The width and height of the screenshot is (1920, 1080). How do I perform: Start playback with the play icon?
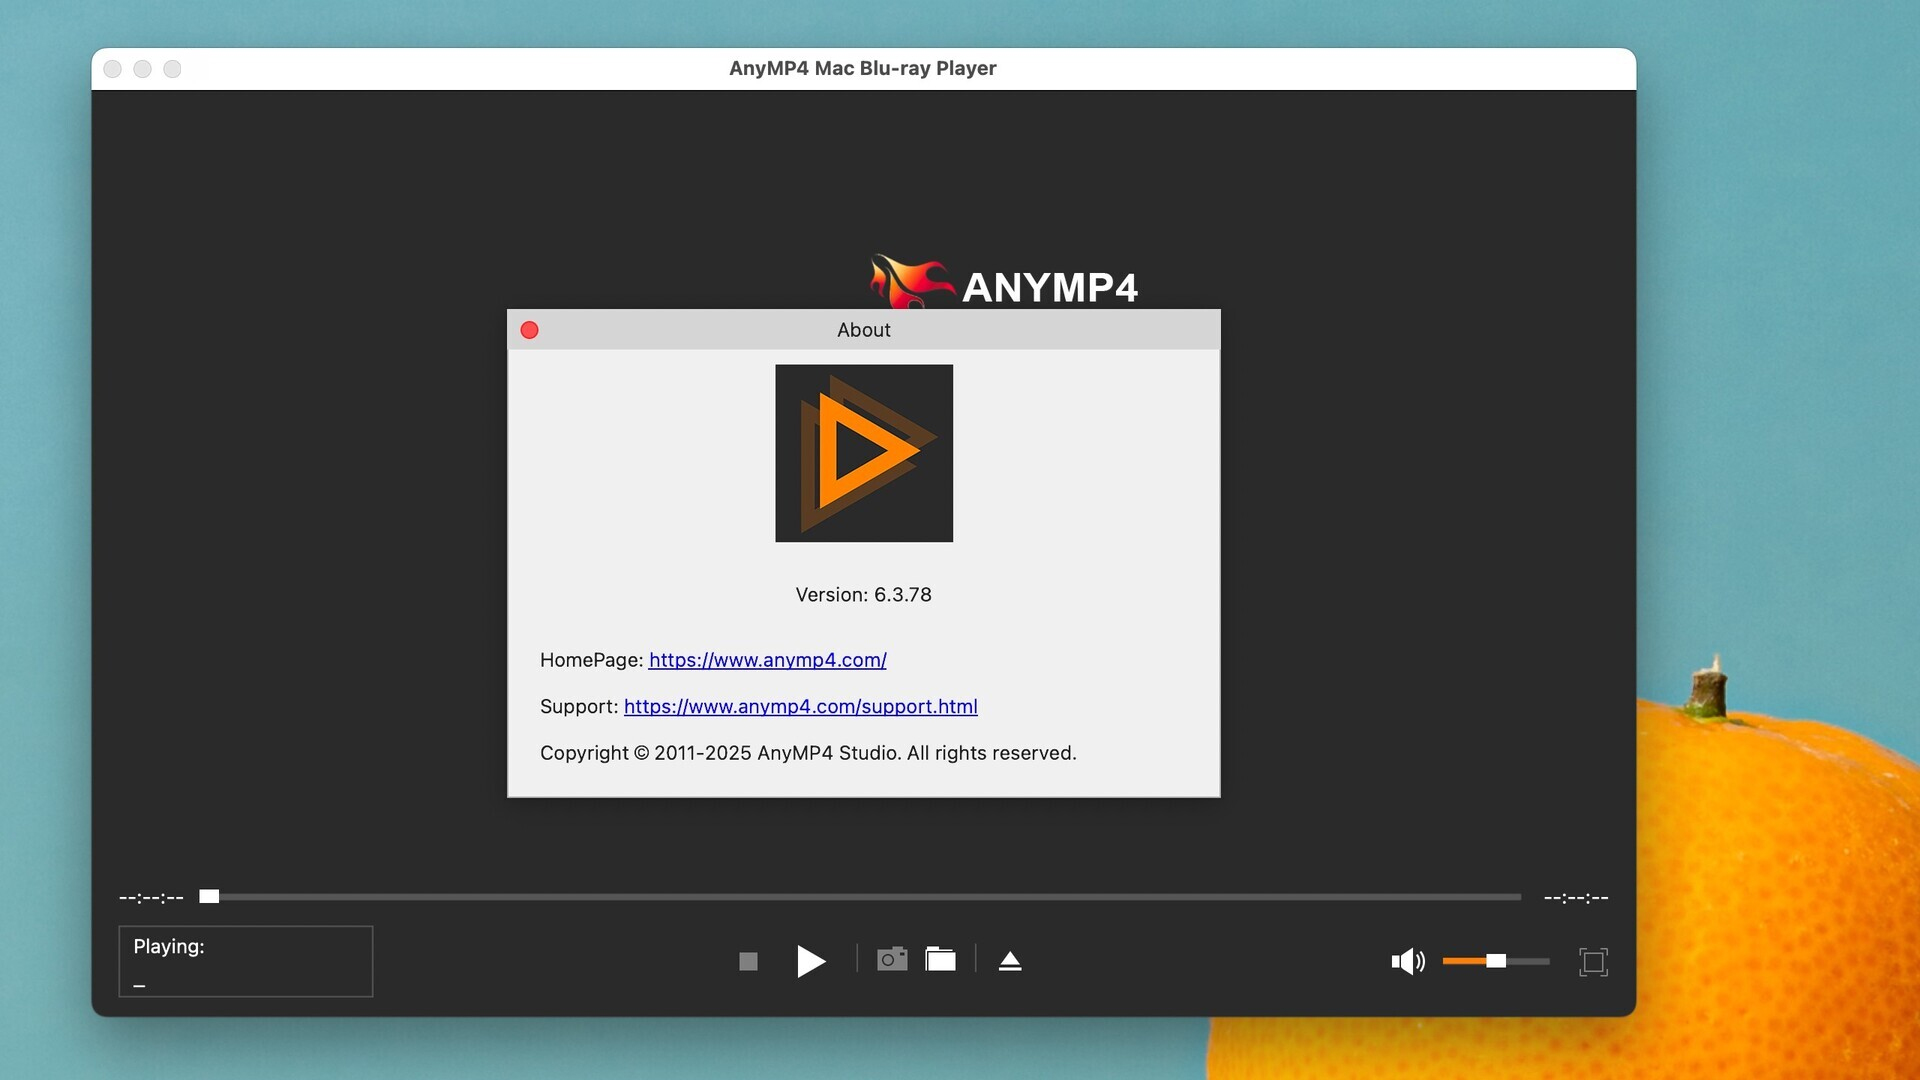tap(810, 961)
